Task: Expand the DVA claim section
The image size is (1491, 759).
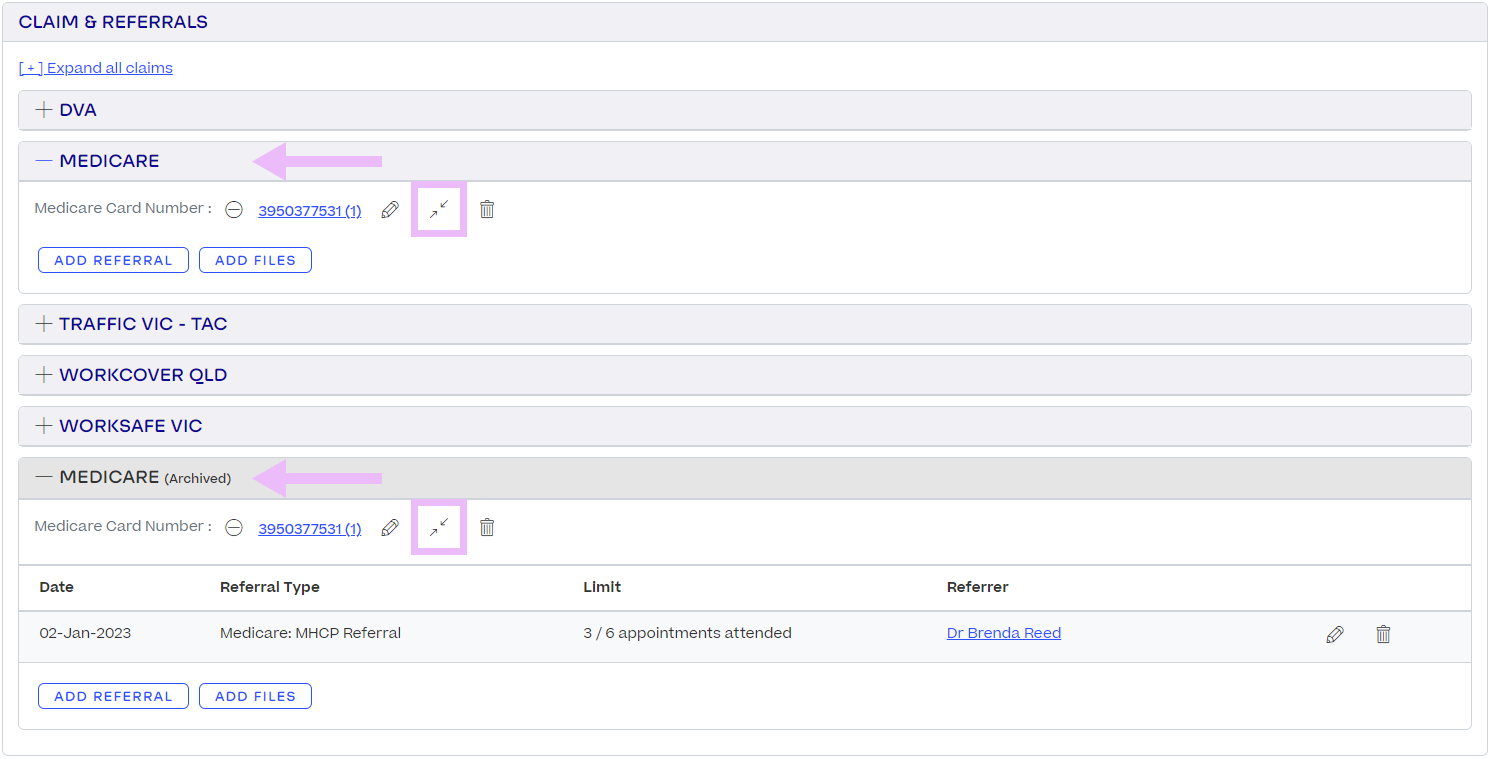Action: [x=43, y=110]
